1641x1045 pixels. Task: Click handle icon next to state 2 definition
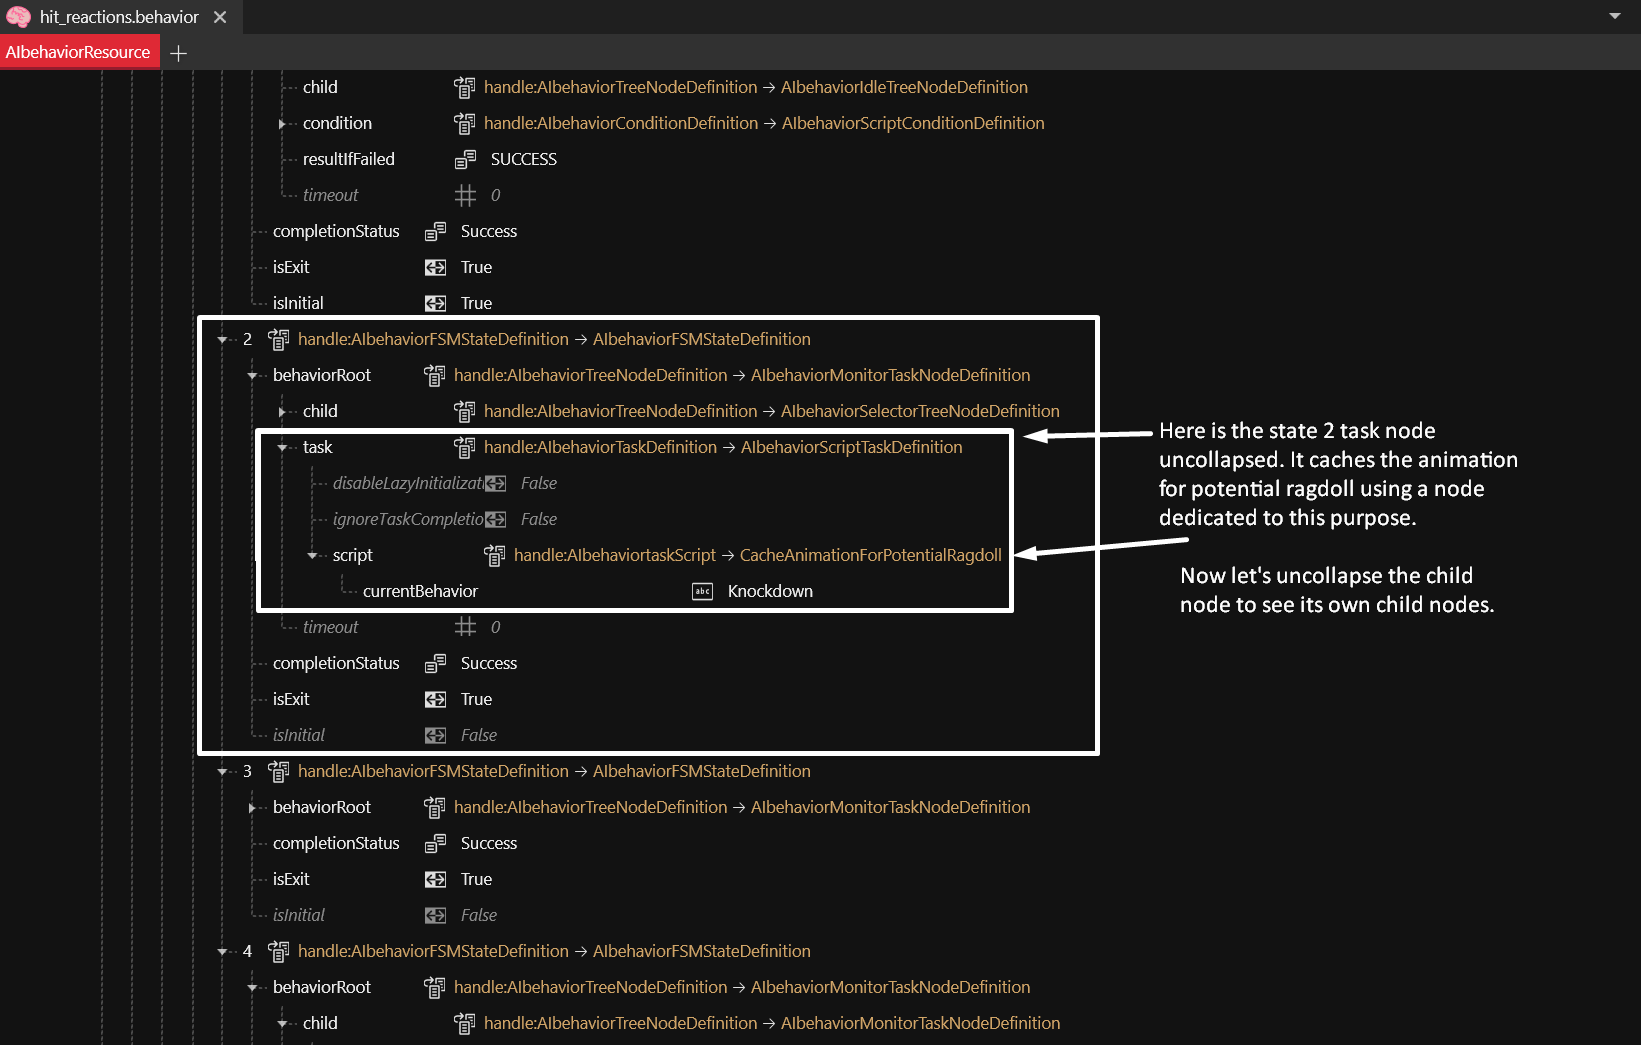coord(279,340)
